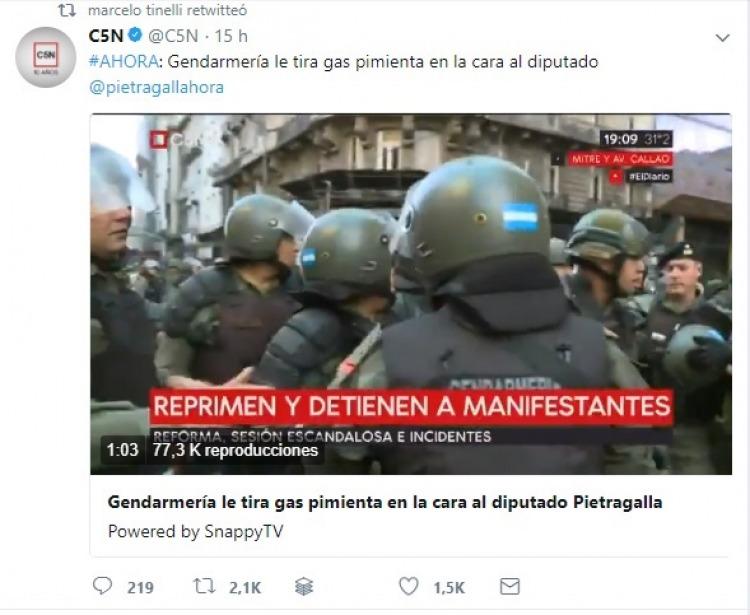750x615 pixels.
Task: Expand tweet options with the chevron arrow
Action: [722, 37]
